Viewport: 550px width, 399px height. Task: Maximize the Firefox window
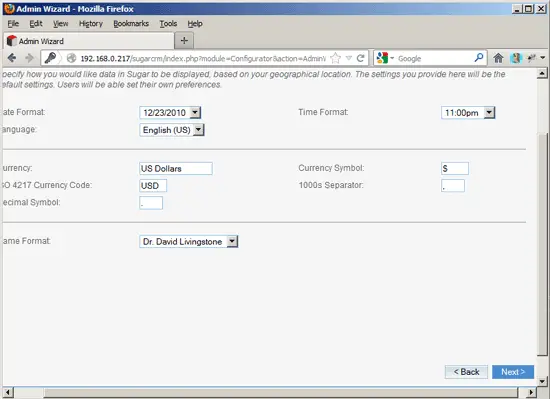pos(529,9)
